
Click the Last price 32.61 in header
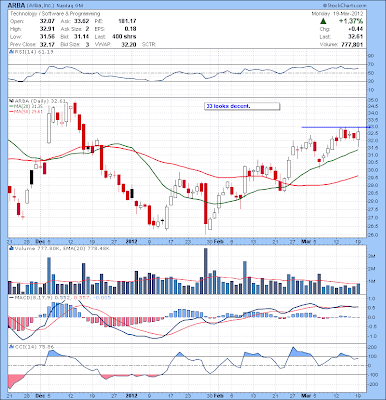(x=356, y=37)
